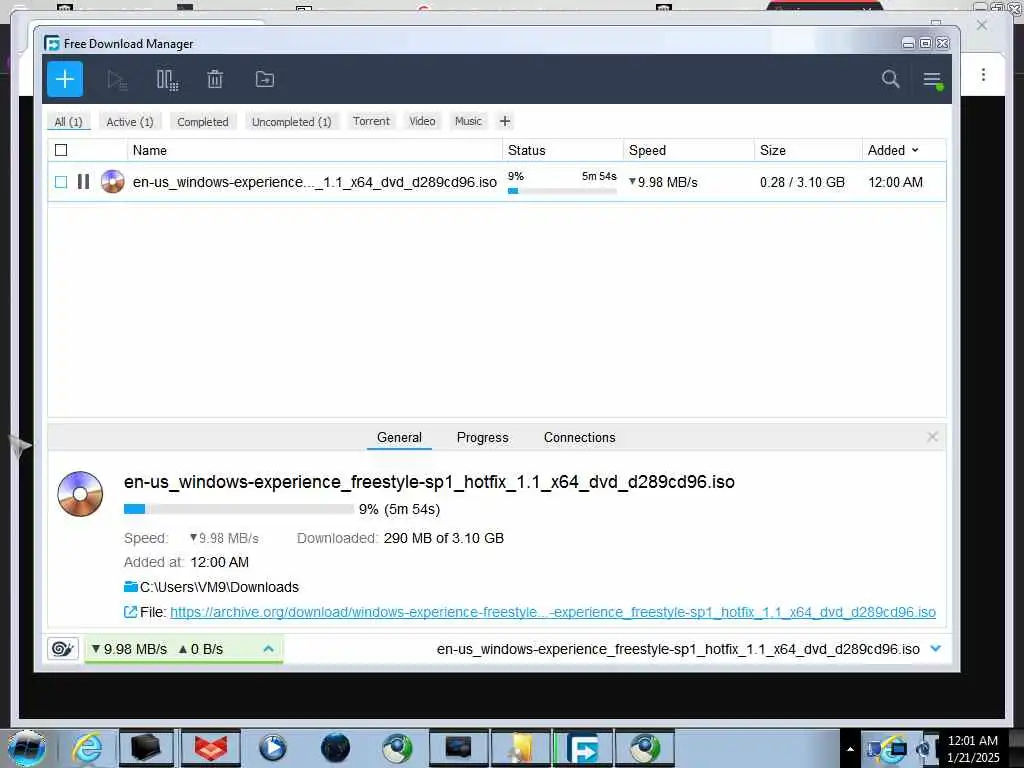
Task: Open the General details tab
Action: pos(399,437)
